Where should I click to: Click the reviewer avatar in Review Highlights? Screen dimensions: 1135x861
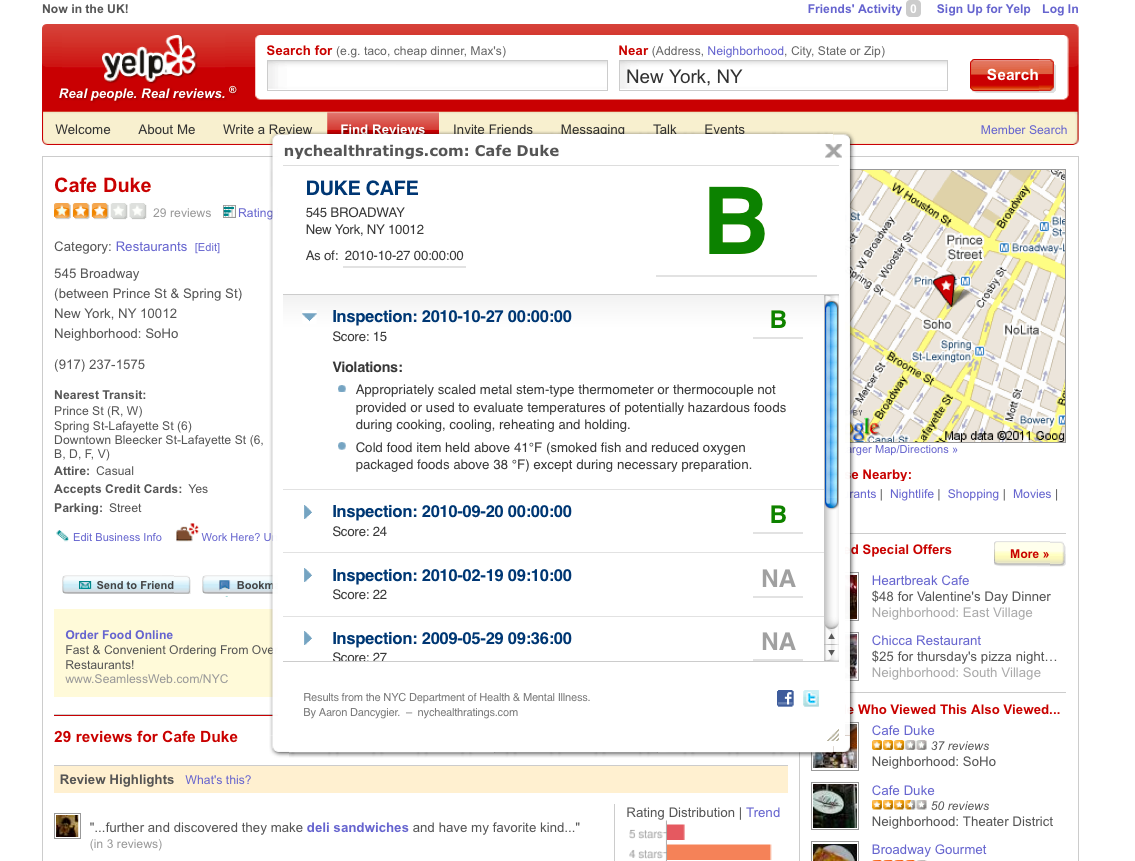[67, 826]
